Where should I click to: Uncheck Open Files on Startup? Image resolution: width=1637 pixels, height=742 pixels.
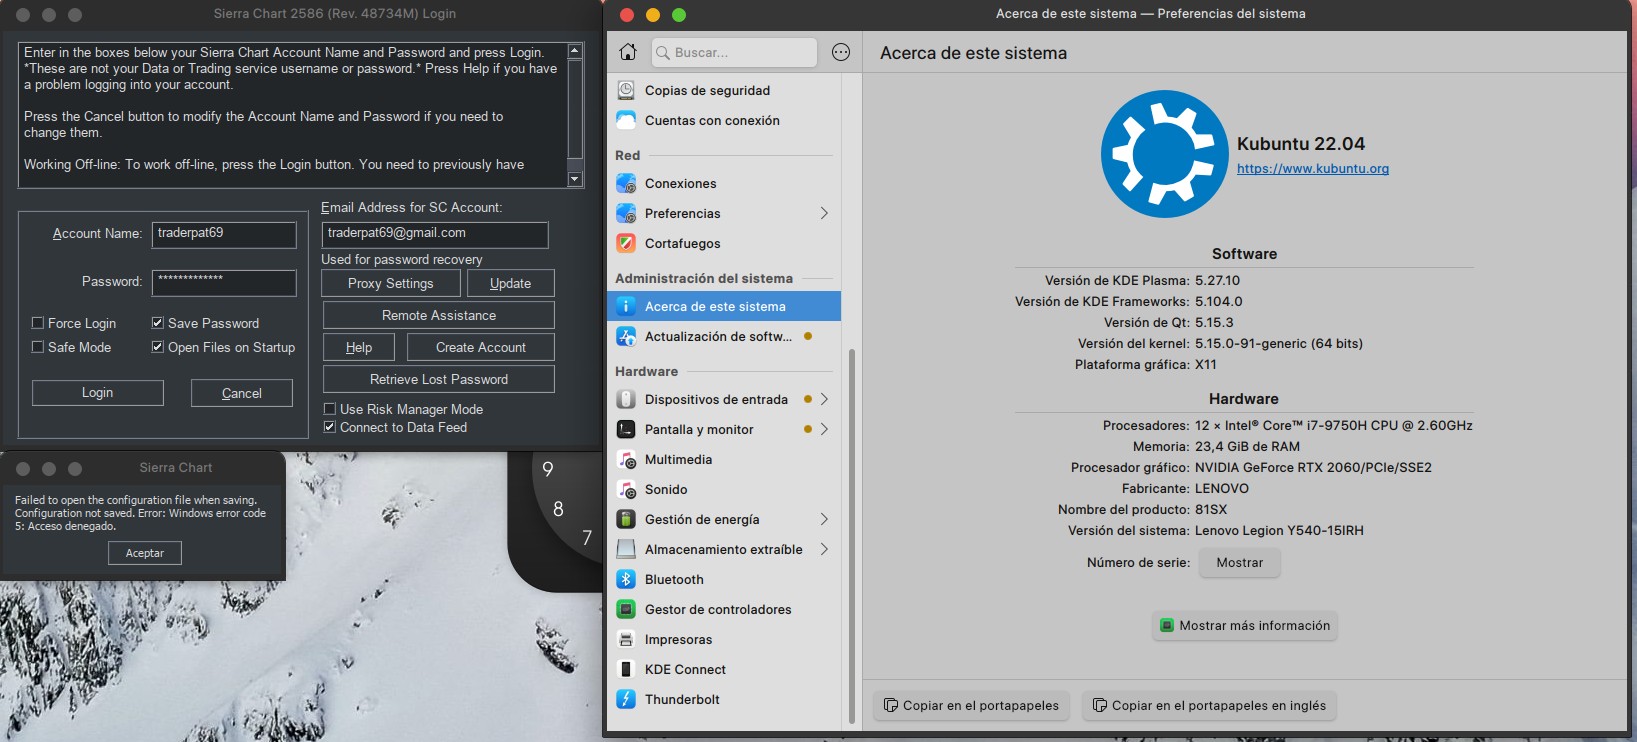[158, 347]
